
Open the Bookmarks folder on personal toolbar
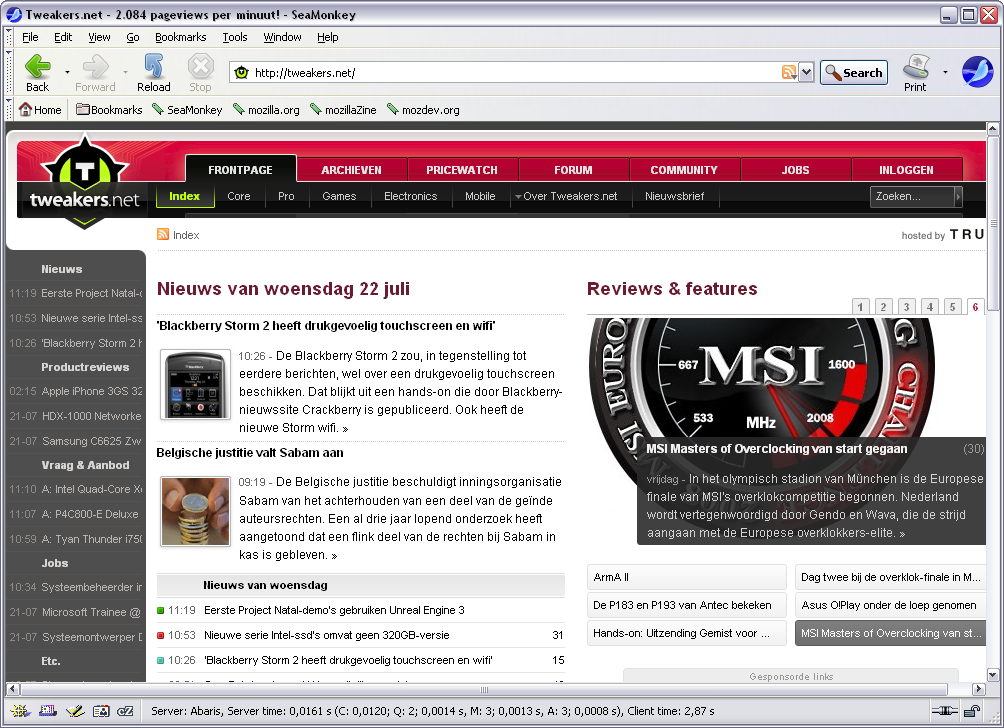point(109,109)
